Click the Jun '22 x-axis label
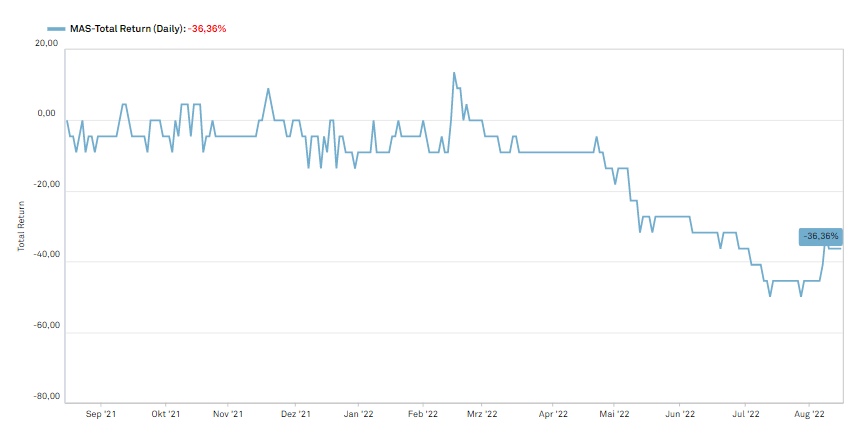 (680, 414)
